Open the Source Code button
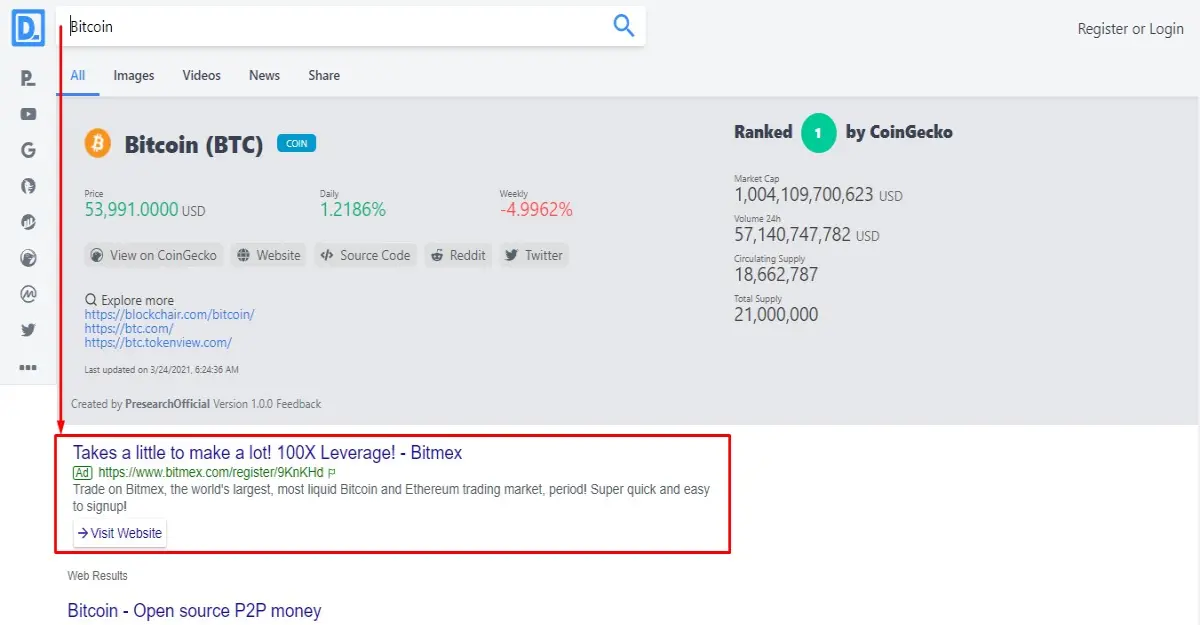1200x625 pixels. [x=366, y=255]
